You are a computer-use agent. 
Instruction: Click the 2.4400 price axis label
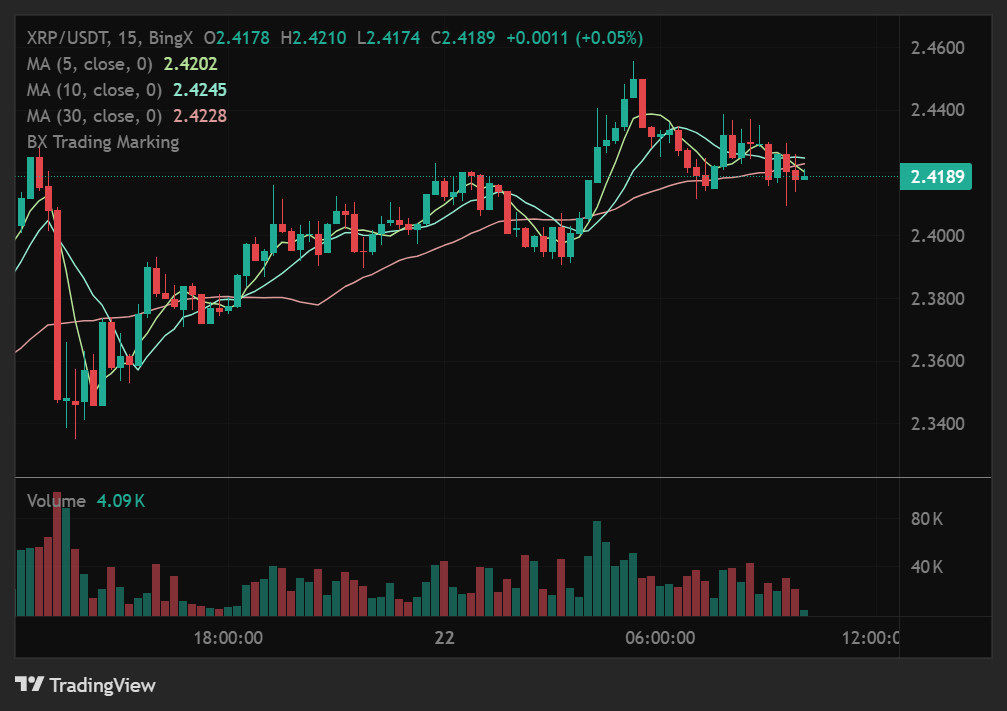(x=938, y=110)
